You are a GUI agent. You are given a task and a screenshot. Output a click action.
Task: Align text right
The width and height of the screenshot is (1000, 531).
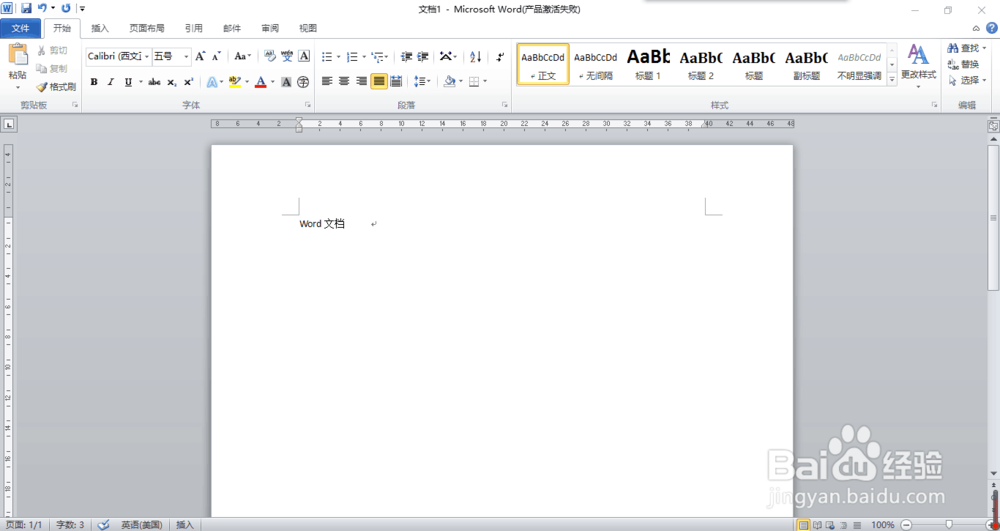point(362,81)
